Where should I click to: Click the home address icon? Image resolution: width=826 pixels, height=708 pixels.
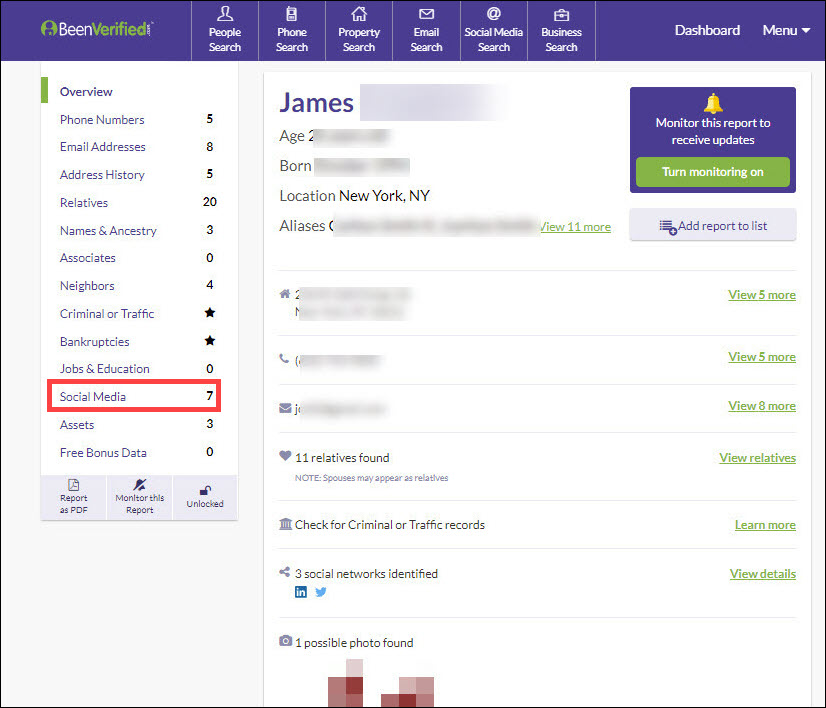(285, 293)
